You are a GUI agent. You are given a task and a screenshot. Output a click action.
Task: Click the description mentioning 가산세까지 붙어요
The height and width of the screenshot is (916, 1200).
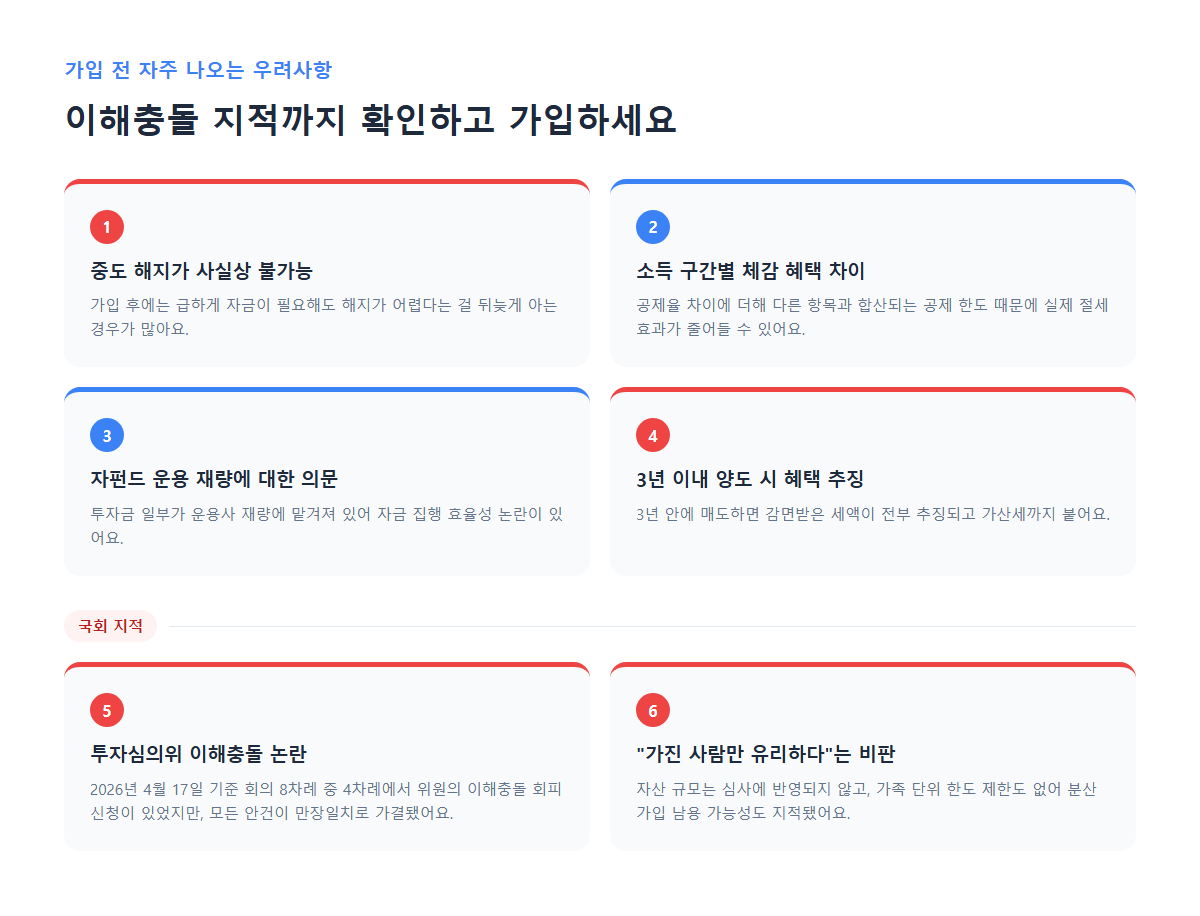pos(873,514)
